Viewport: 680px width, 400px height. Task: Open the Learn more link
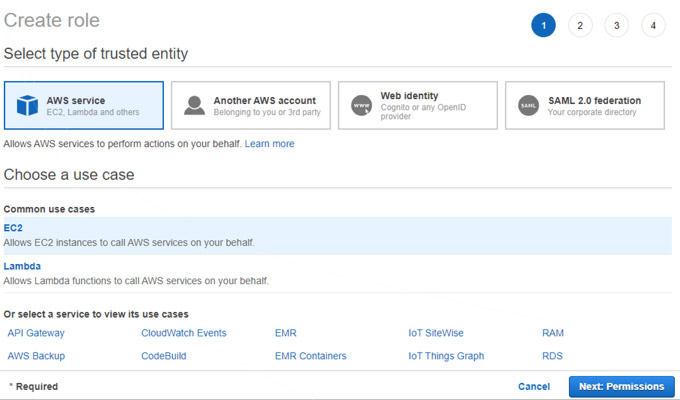[x=269, y=144]
